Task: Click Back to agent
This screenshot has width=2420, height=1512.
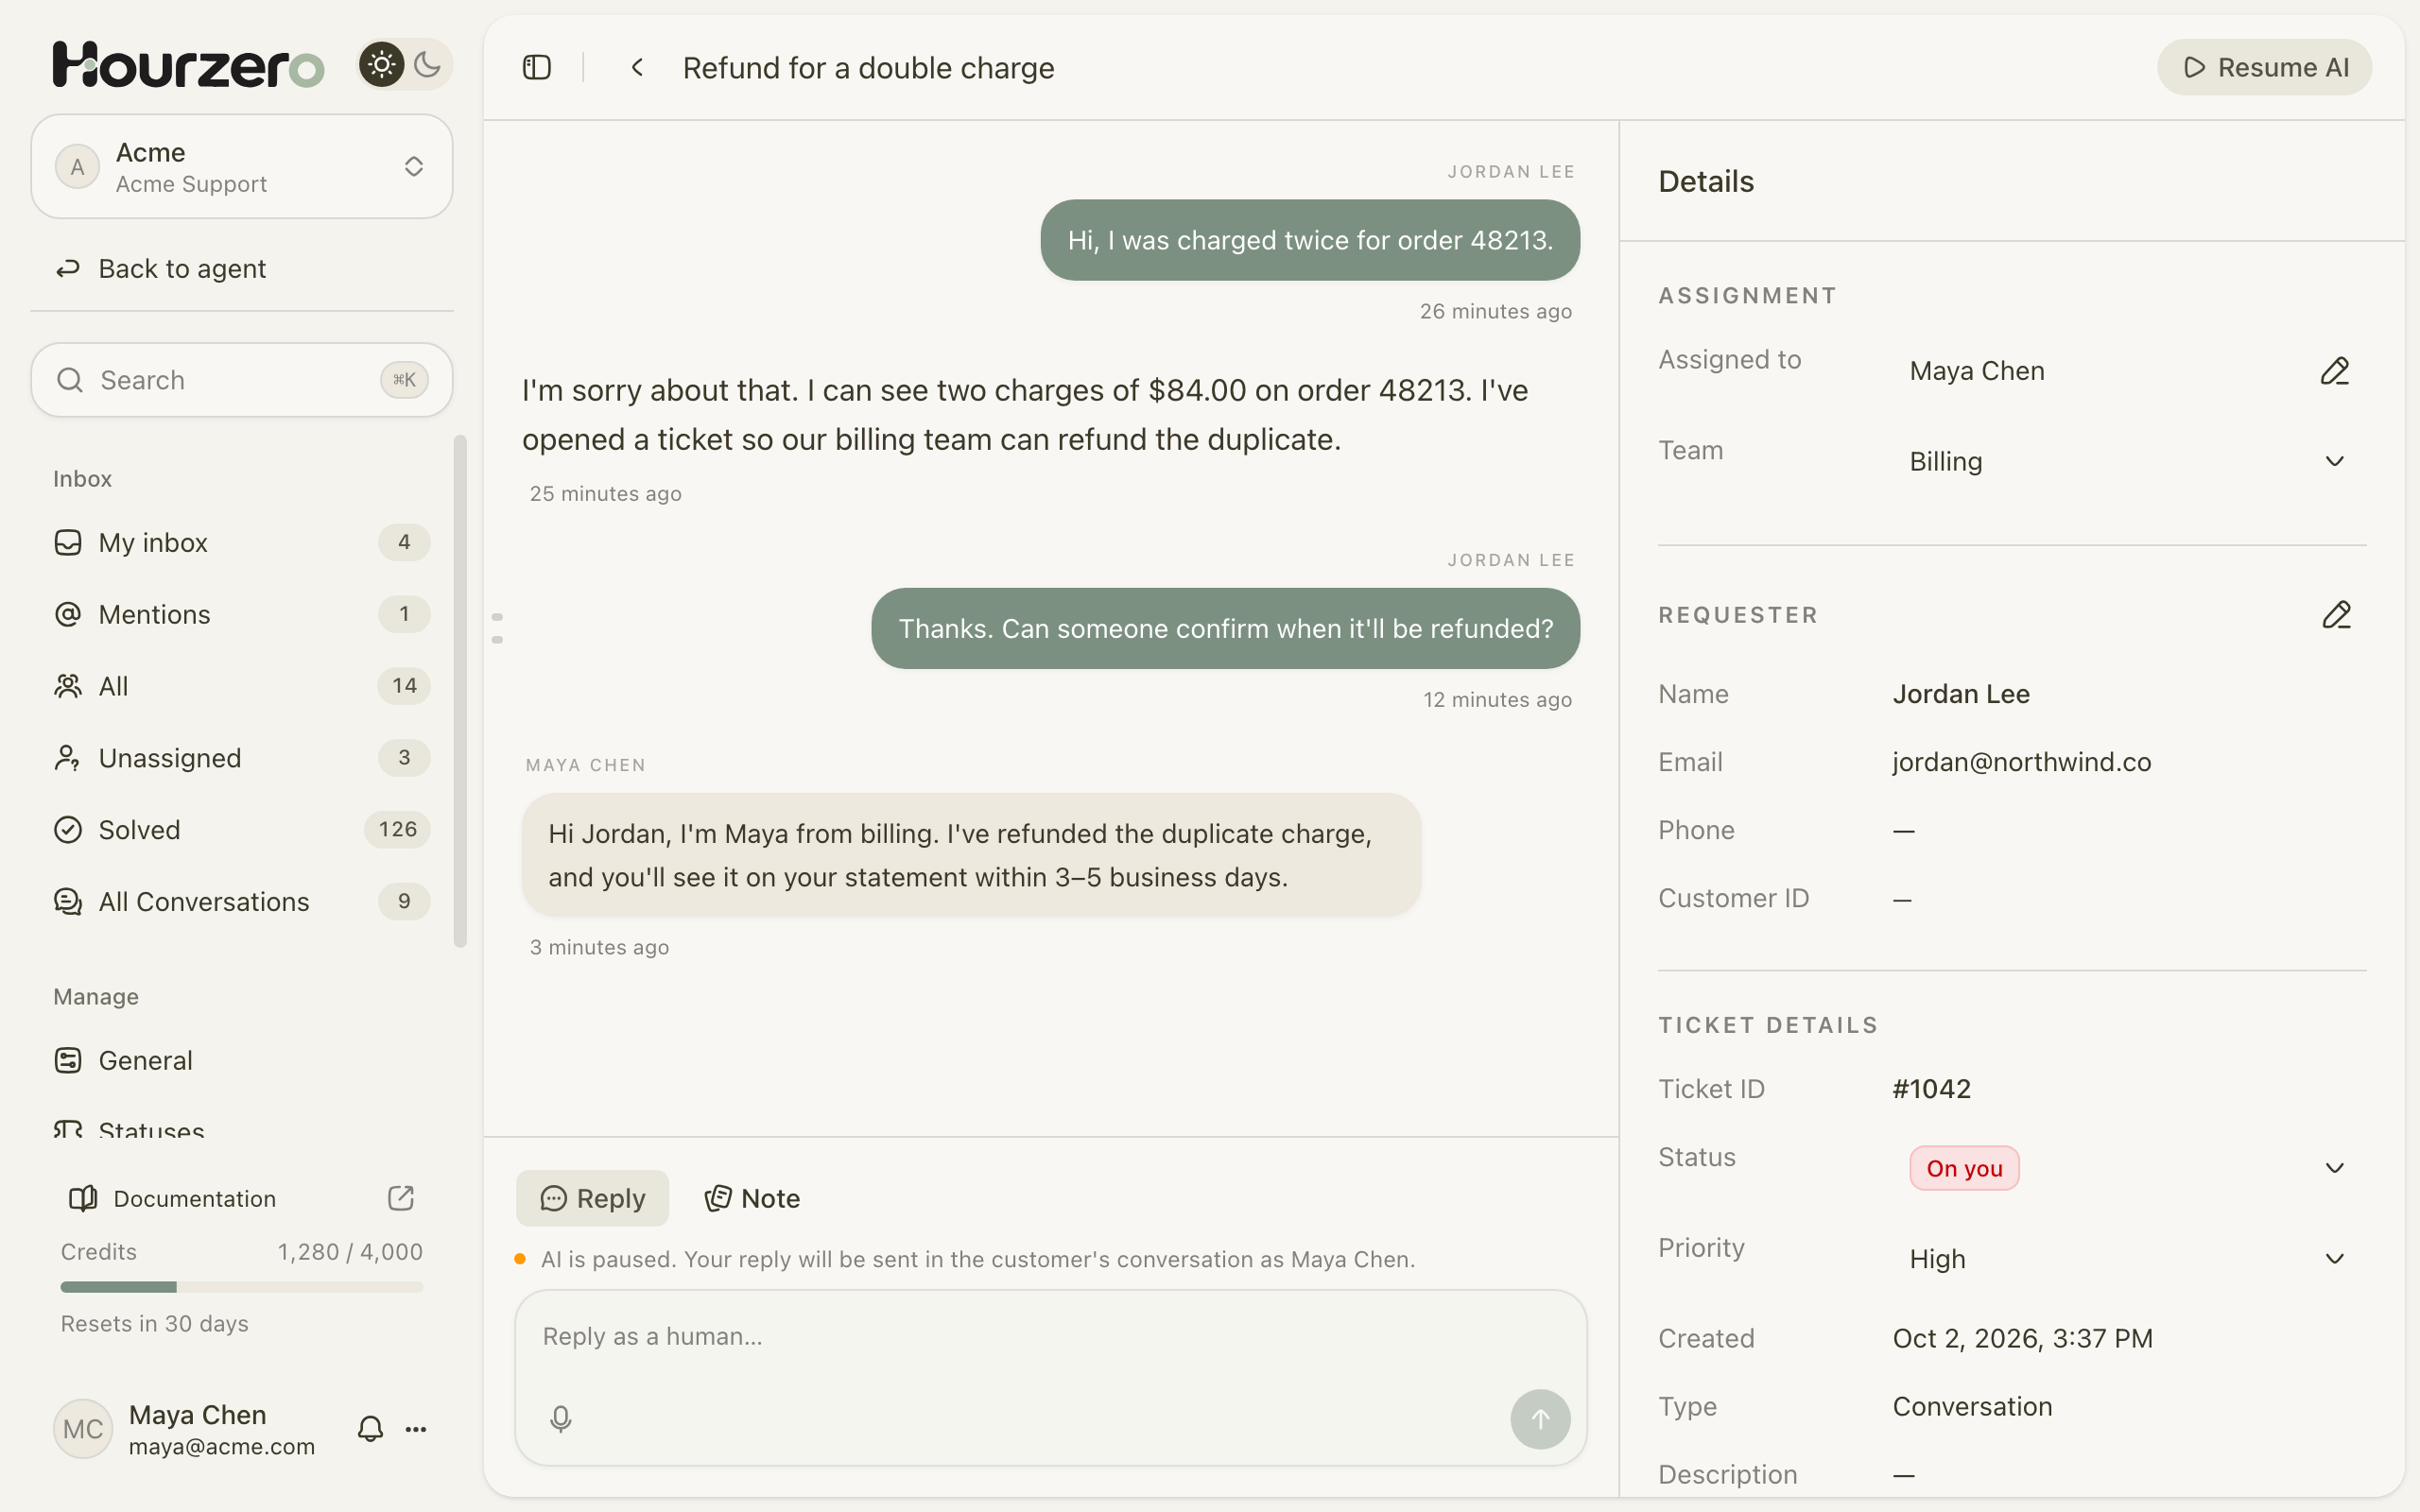Action: (242, 269)
